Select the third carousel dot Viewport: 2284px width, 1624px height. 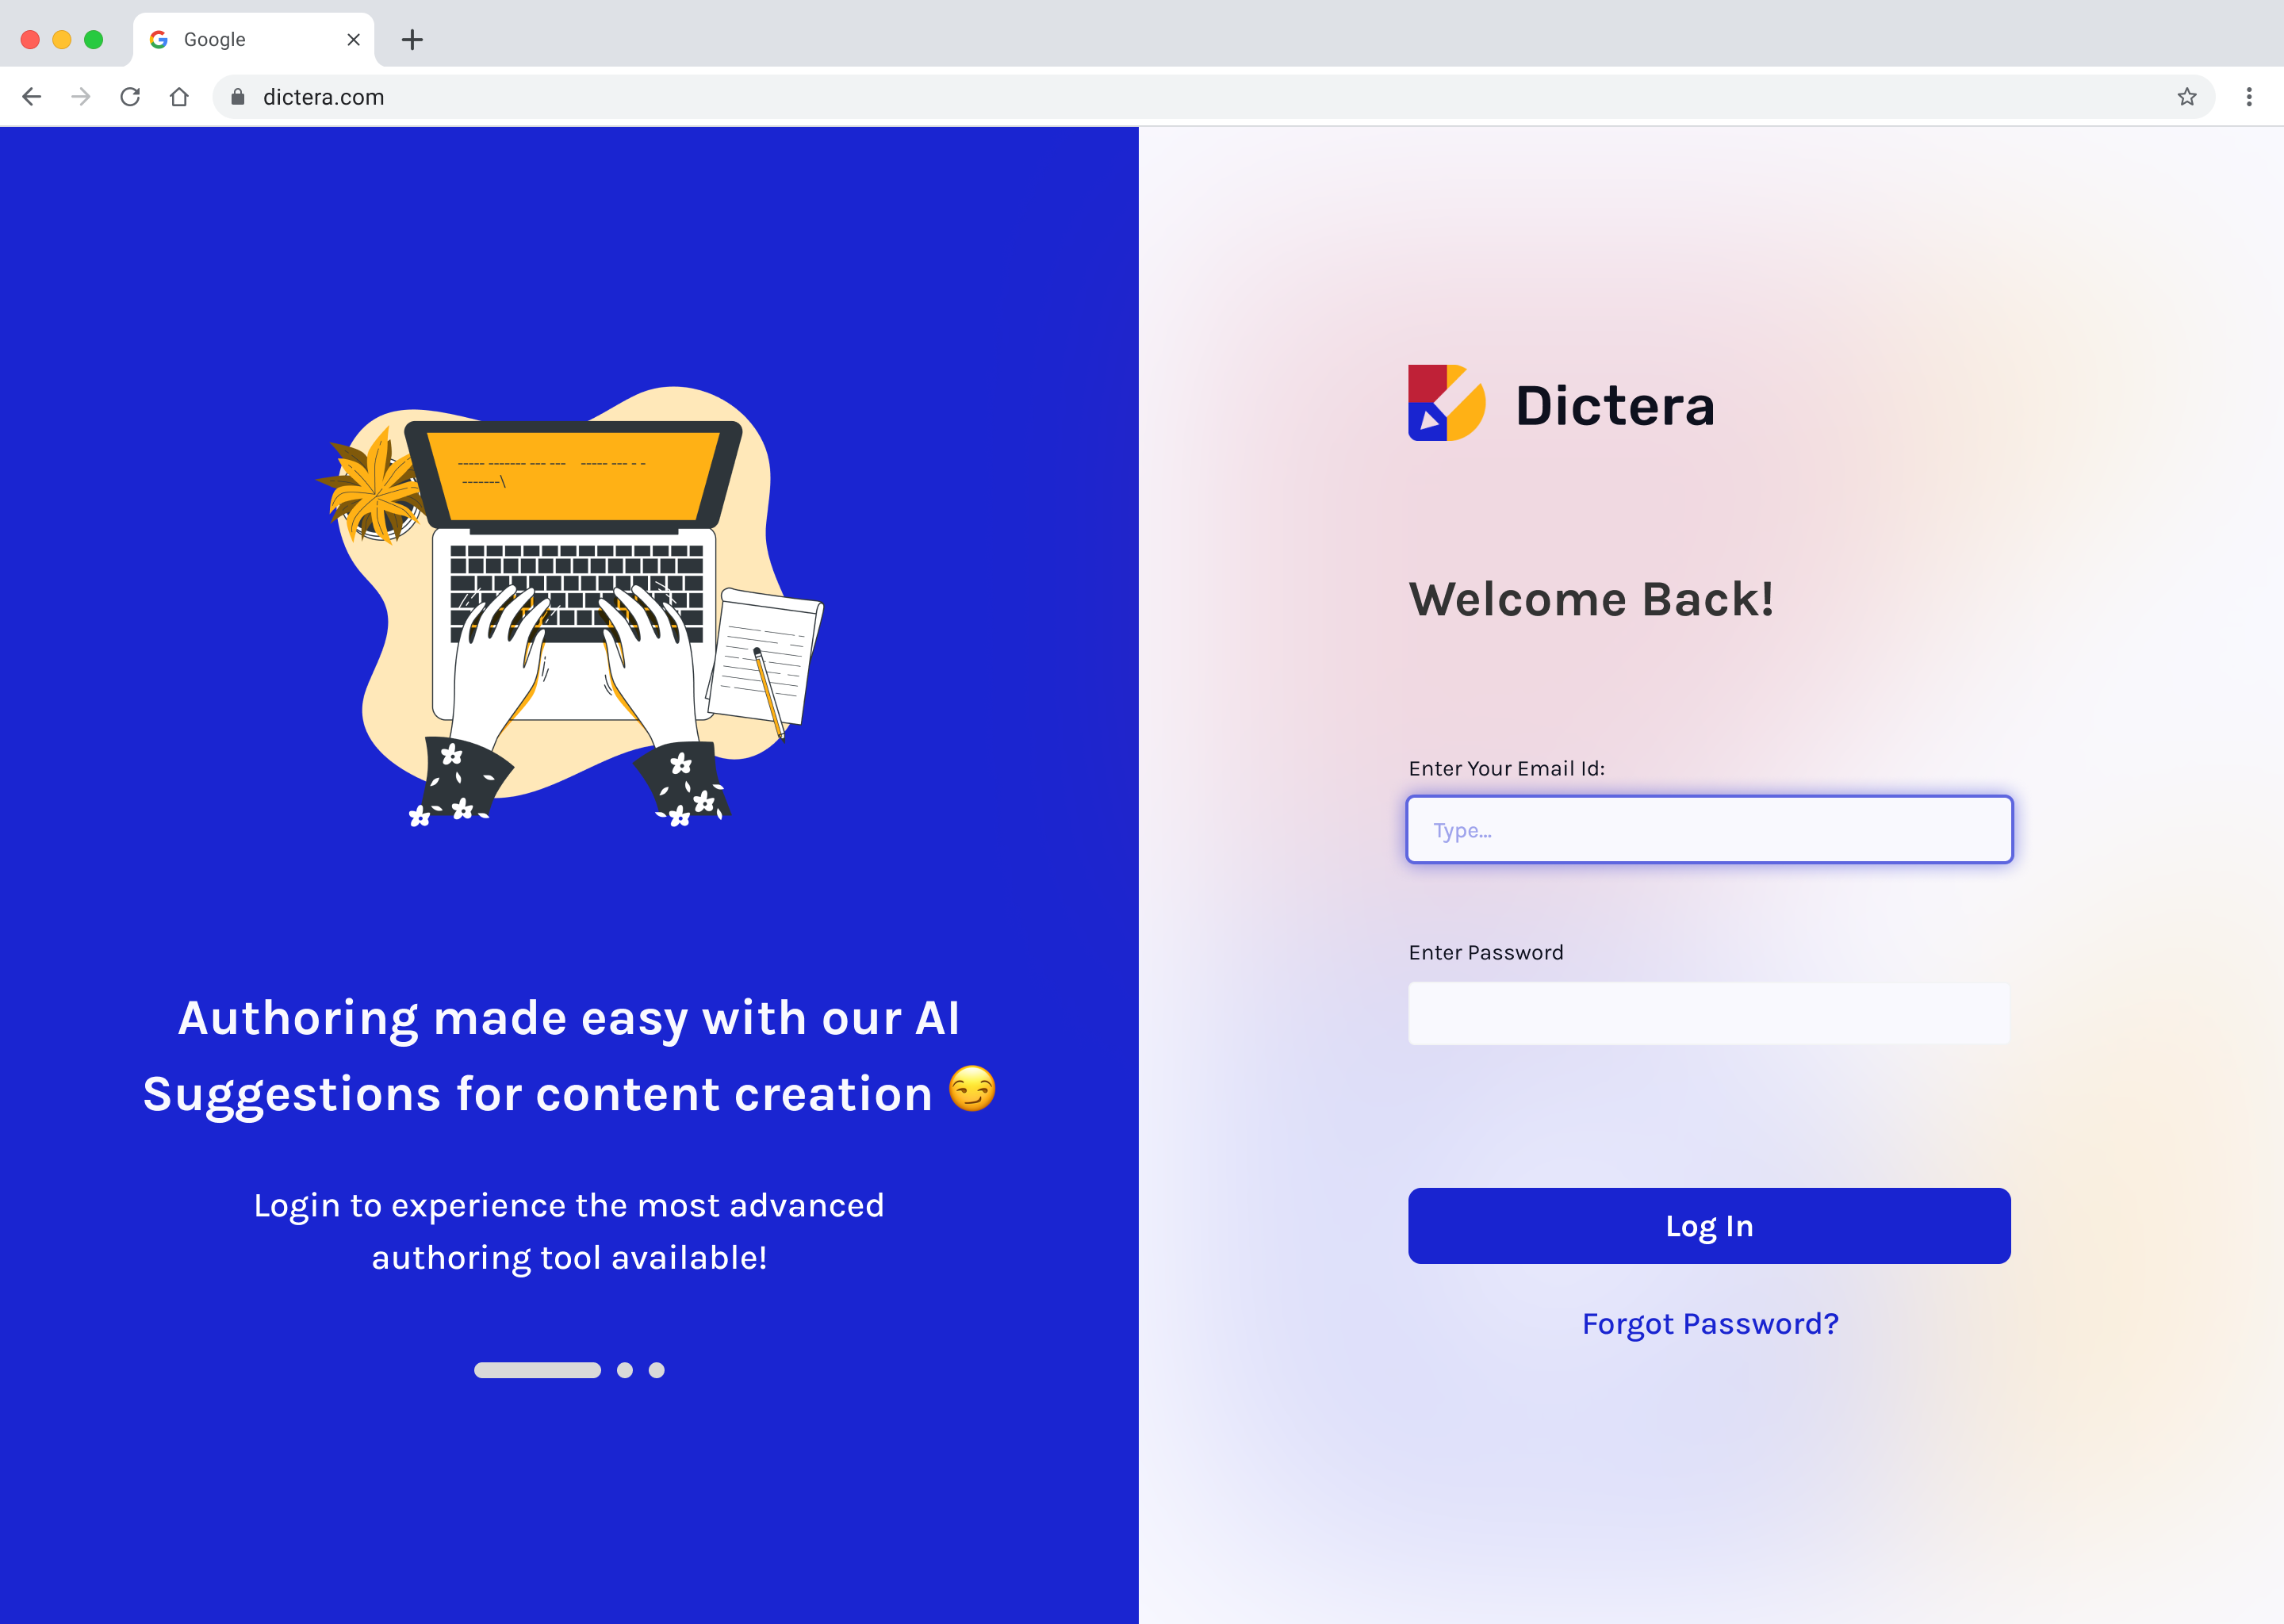(x=657, y=1370)
